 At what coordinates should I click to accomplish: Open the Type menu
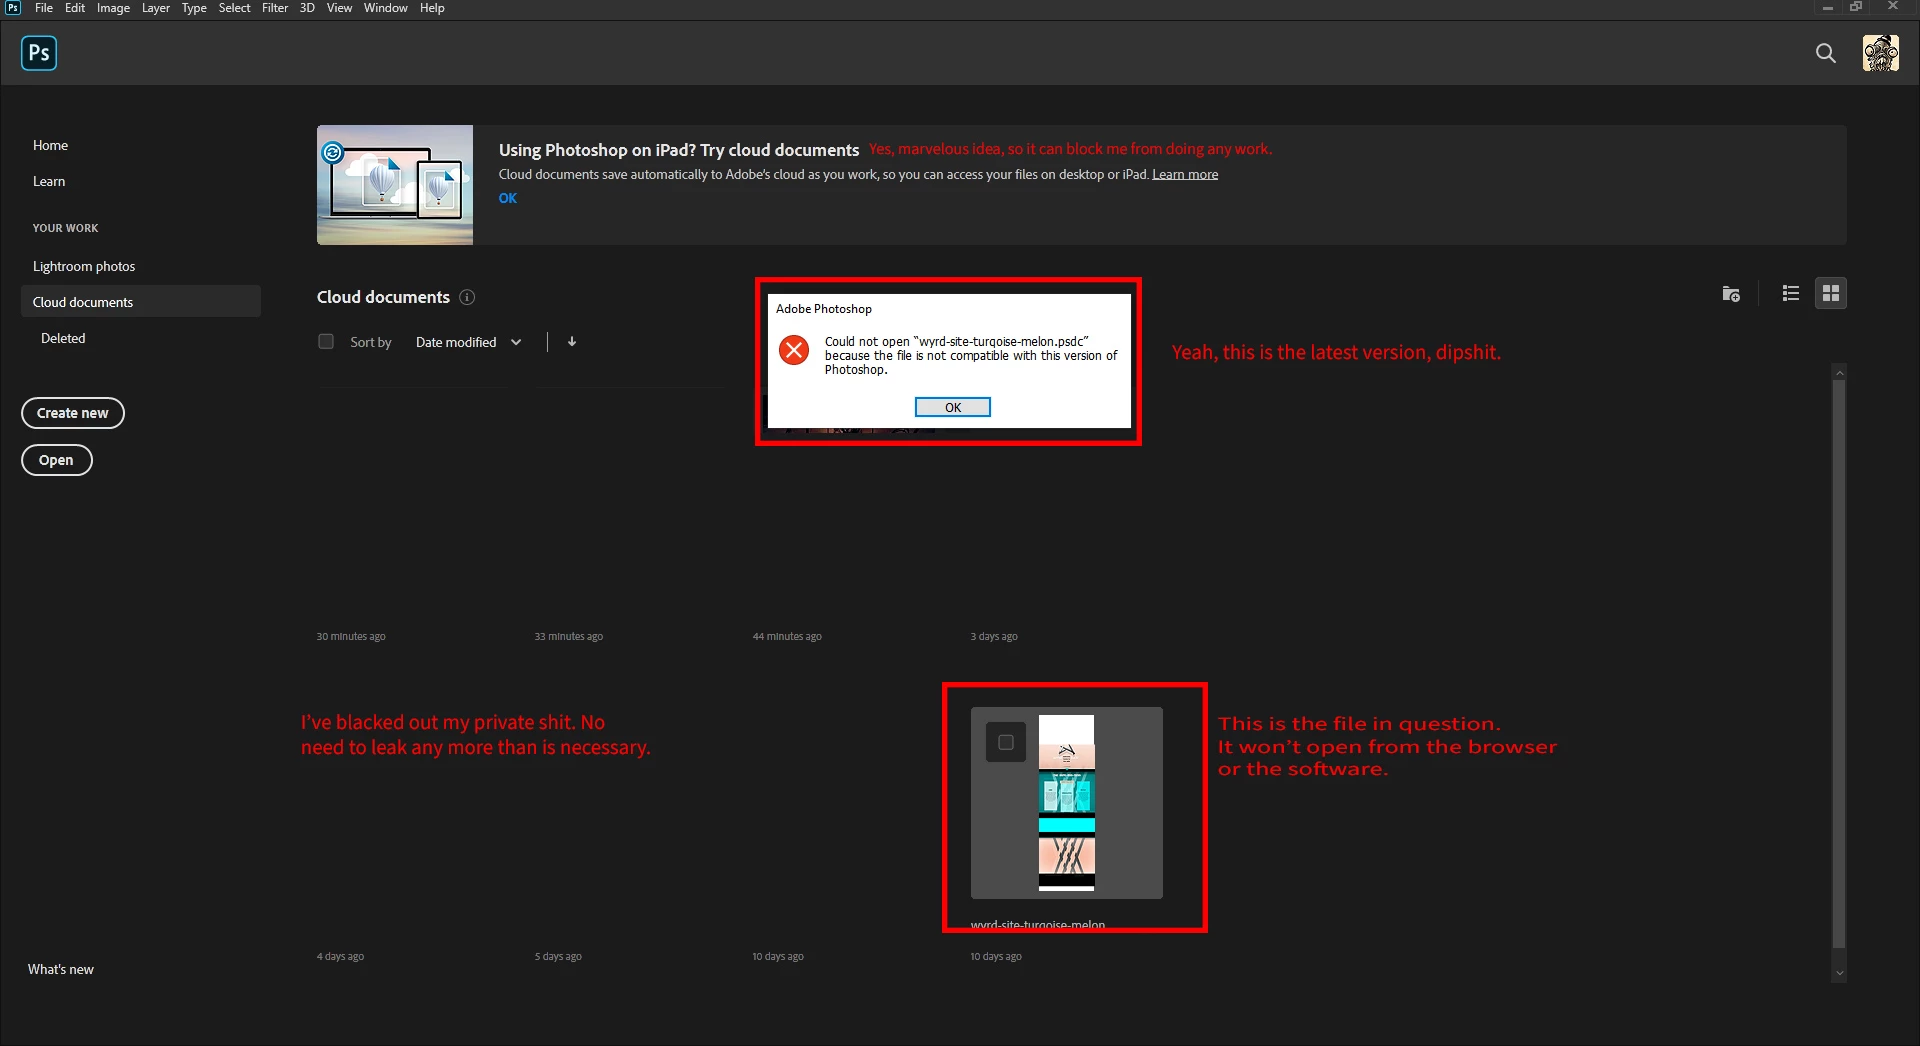[194, 8]
